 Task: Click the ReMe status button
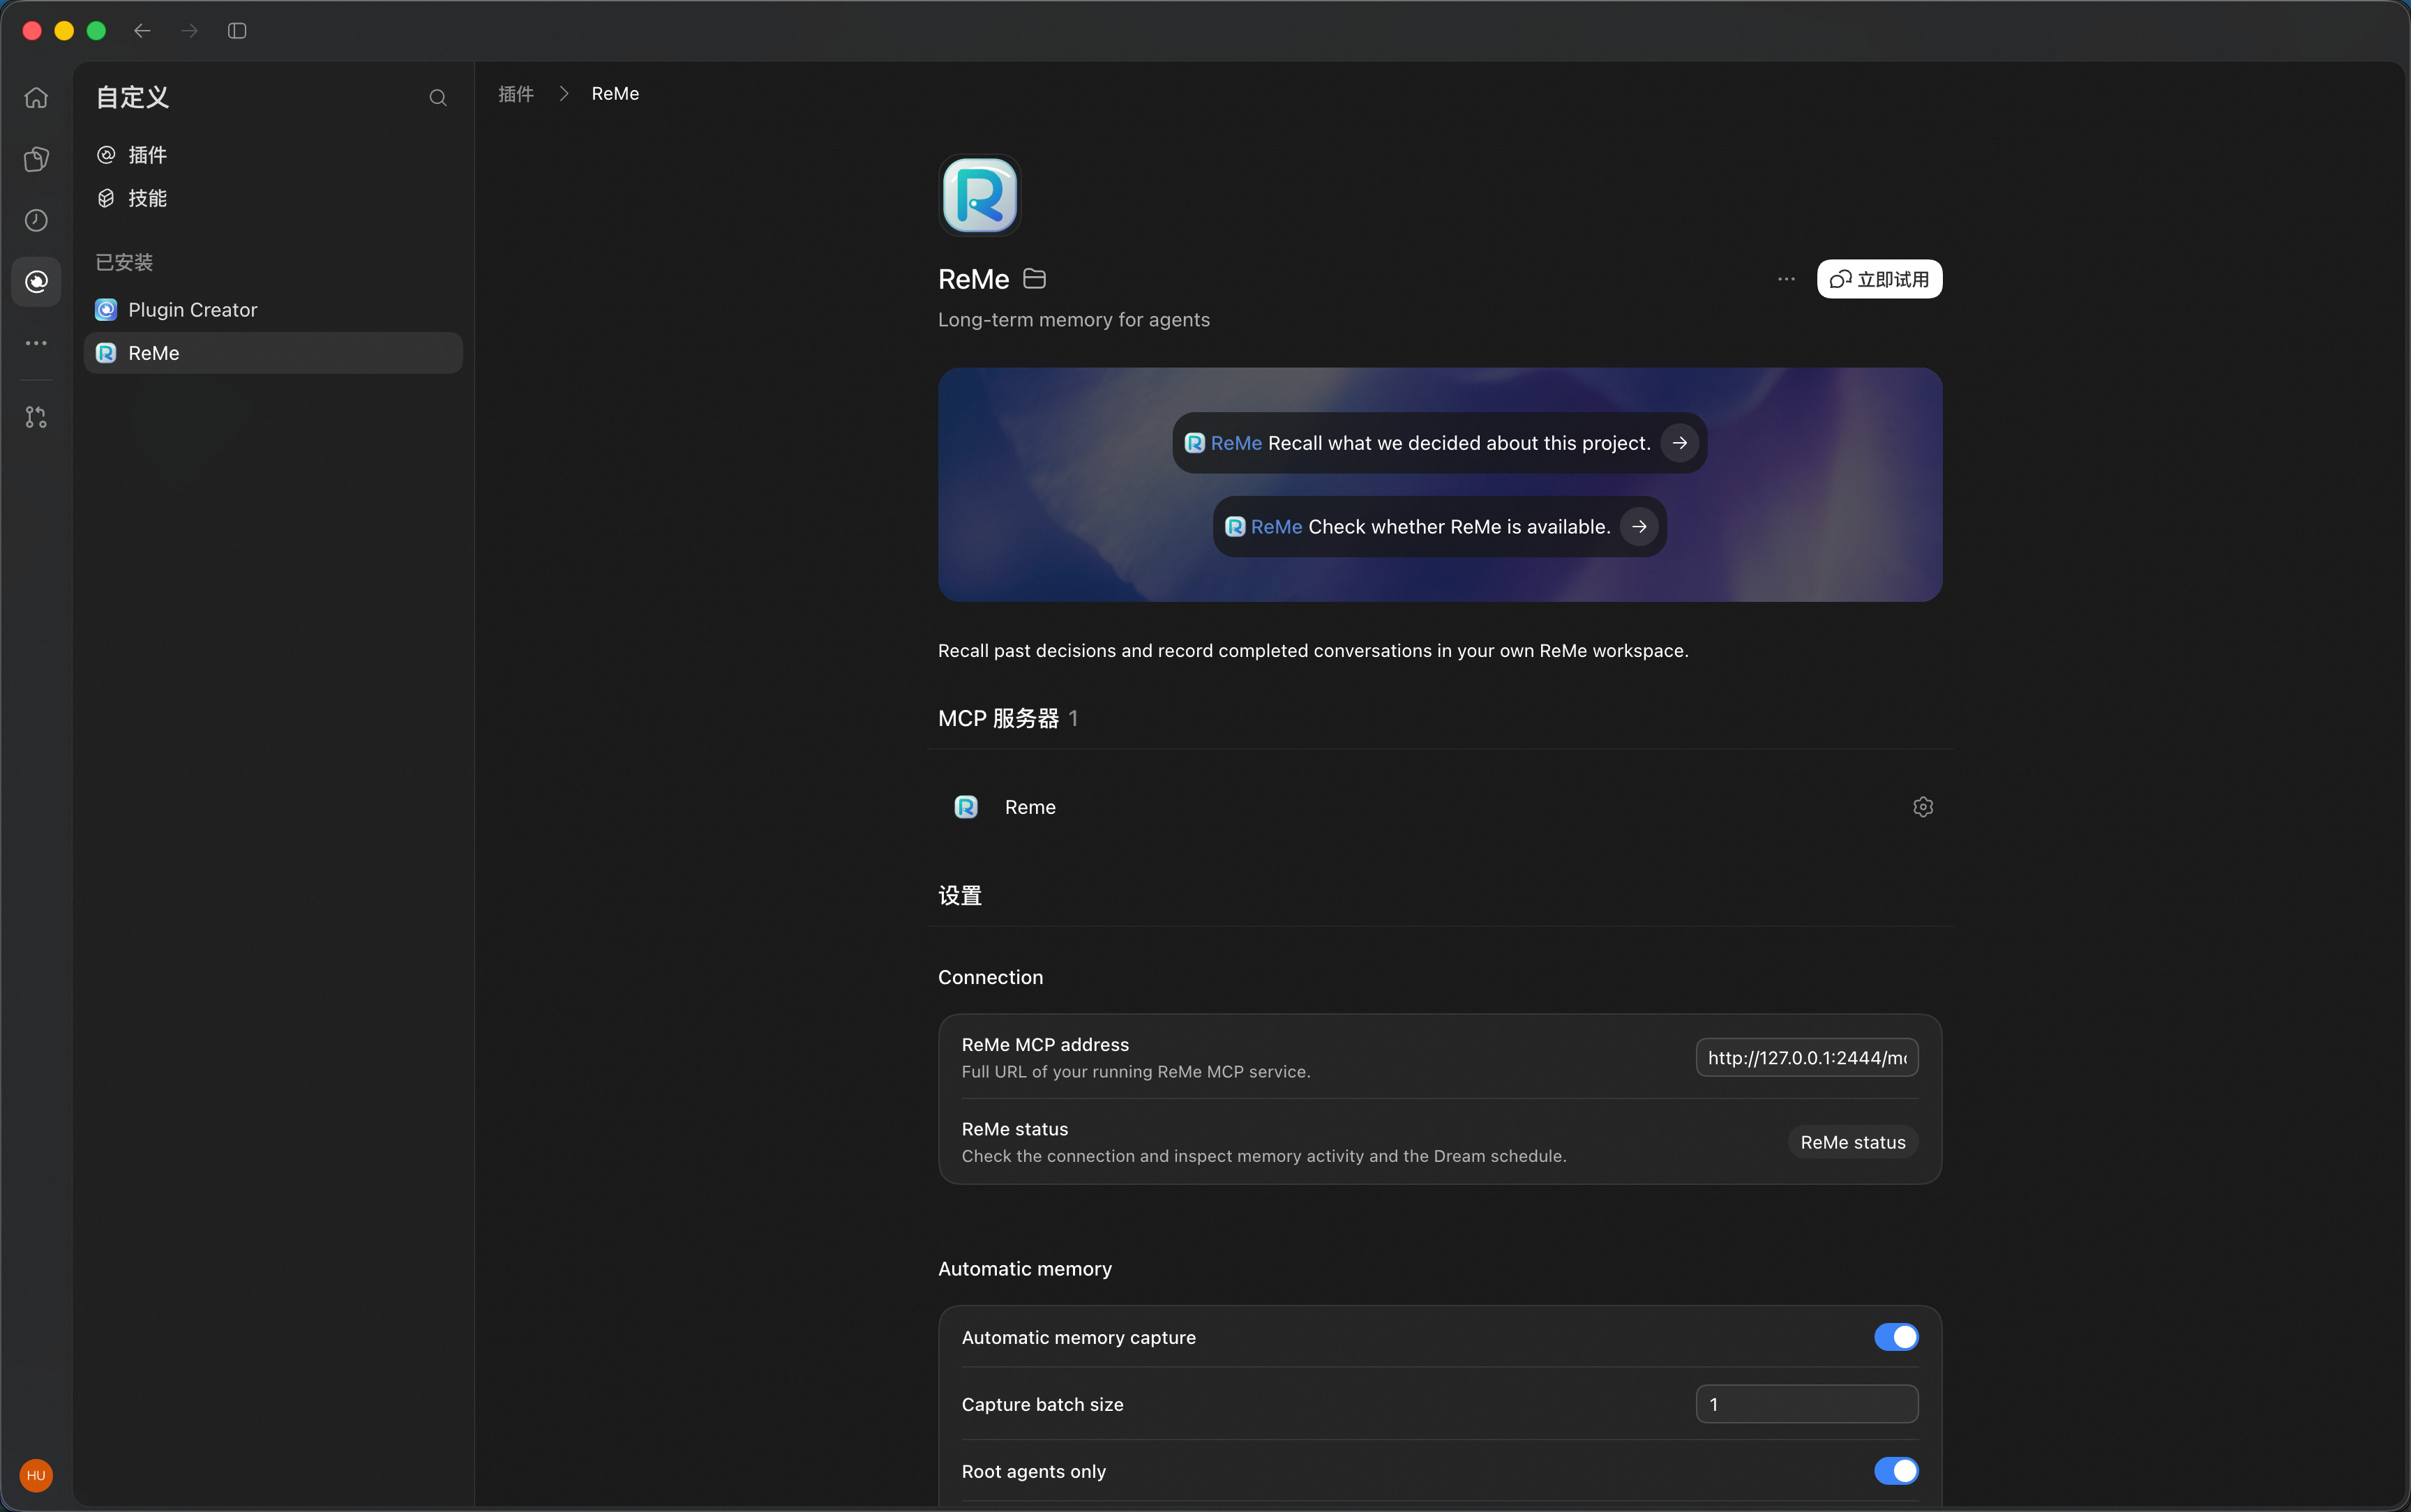point(1852,1142)
